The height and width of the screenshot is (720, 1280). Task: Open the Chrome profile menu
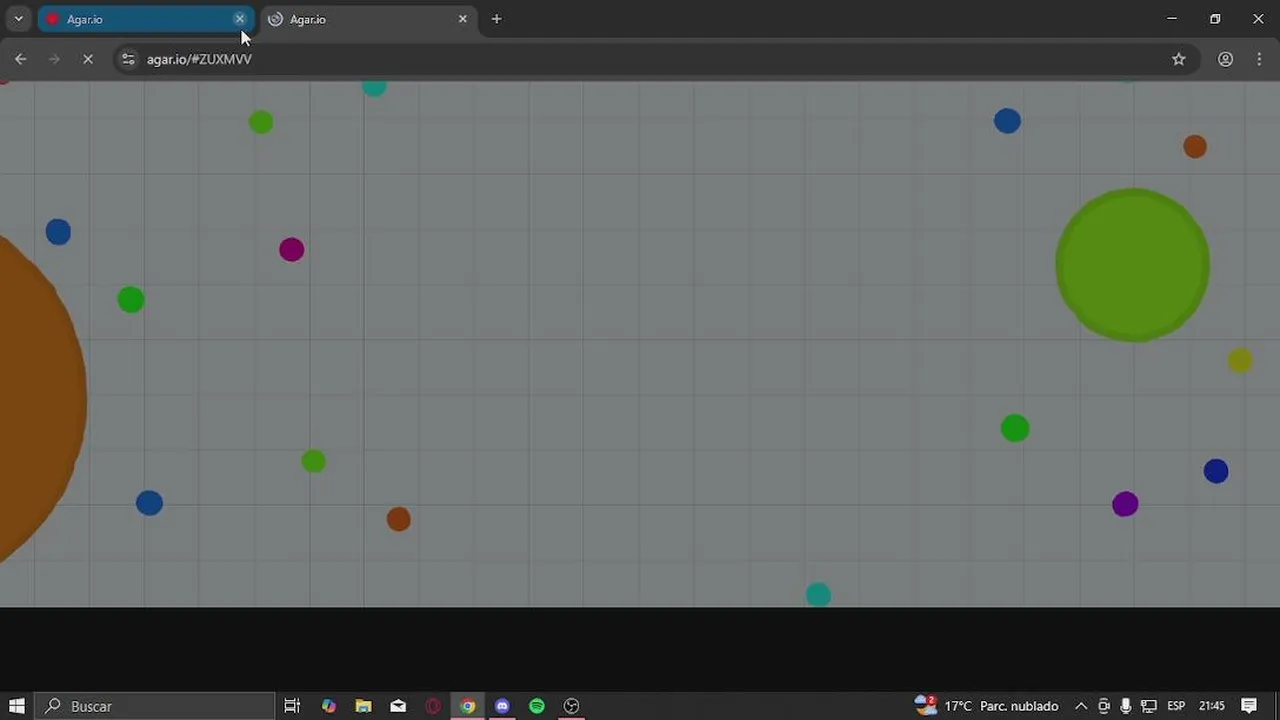1225,59
